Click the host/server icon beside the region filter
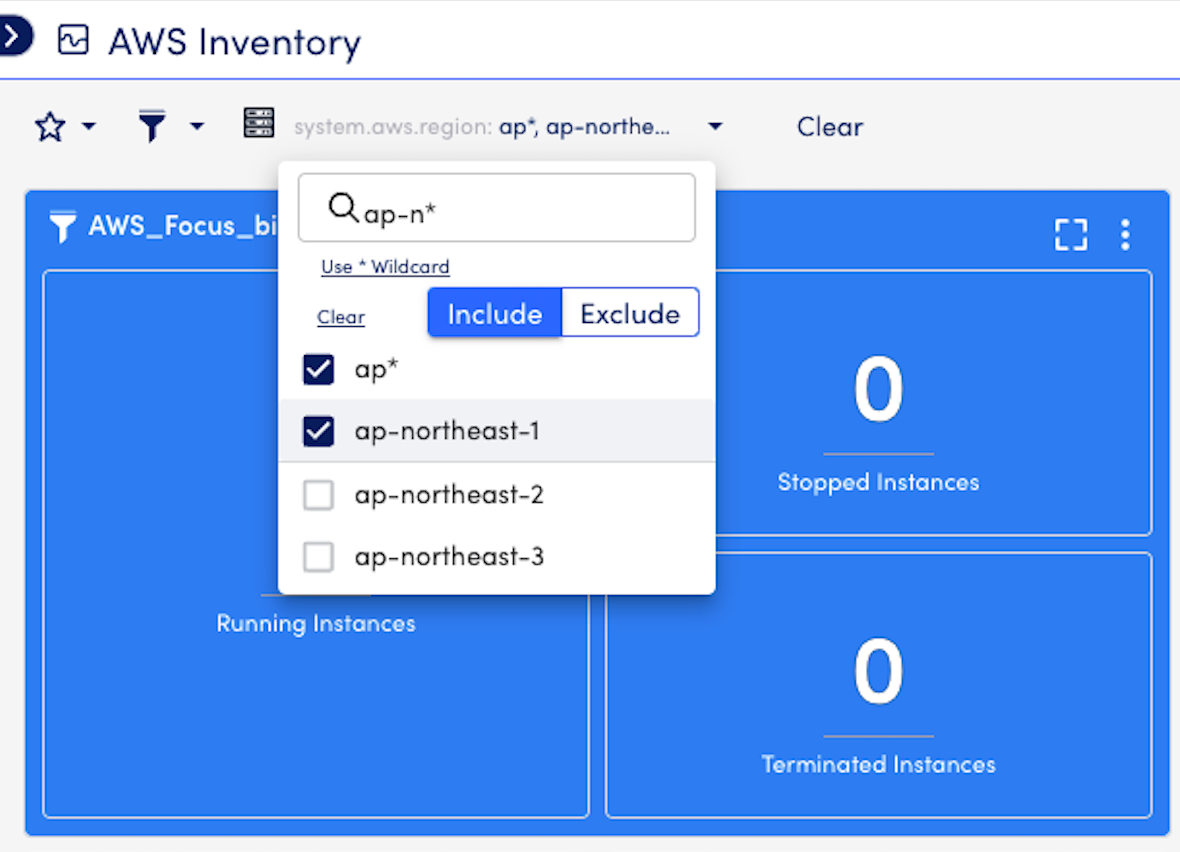This screenshot has height=852, width=1180. pos(259,123)
